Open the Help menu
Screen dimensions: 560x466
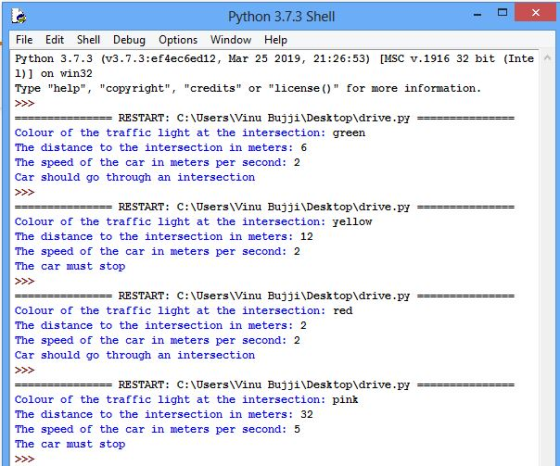tap(275, 40)
